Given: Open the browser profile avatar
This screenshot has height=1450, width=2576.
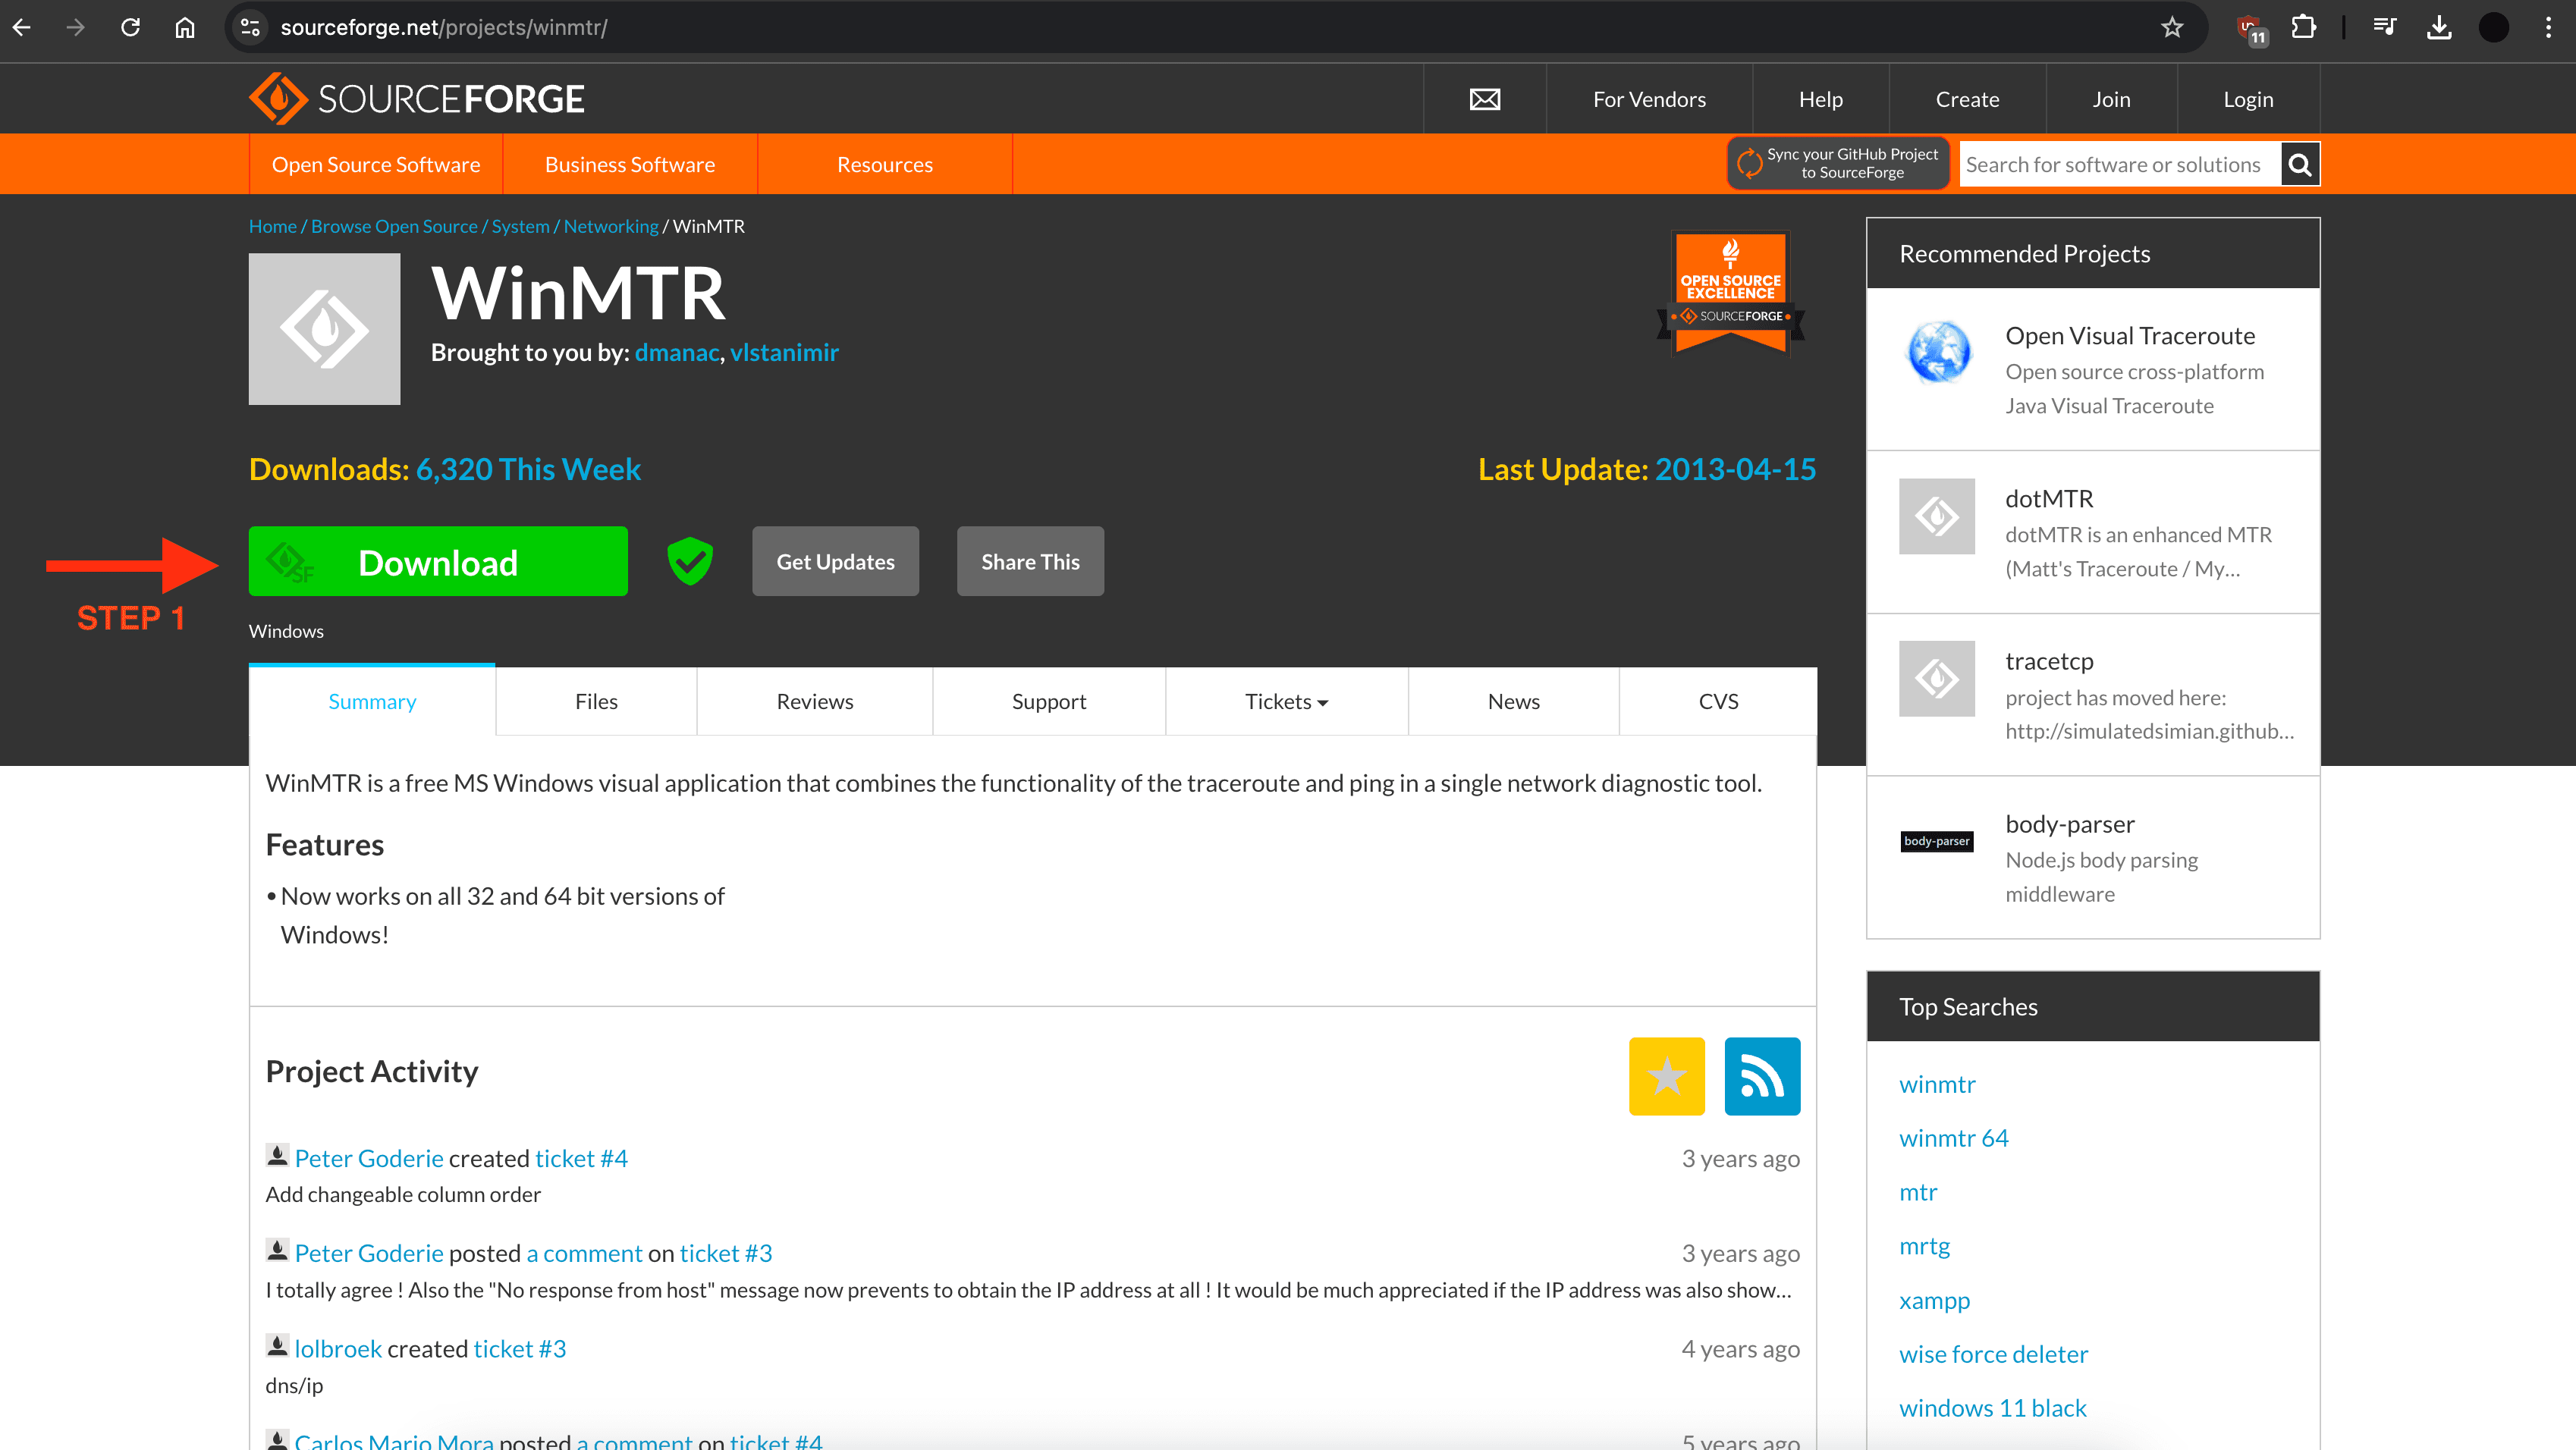Looking at the screenshot, I should [2494, 27].
